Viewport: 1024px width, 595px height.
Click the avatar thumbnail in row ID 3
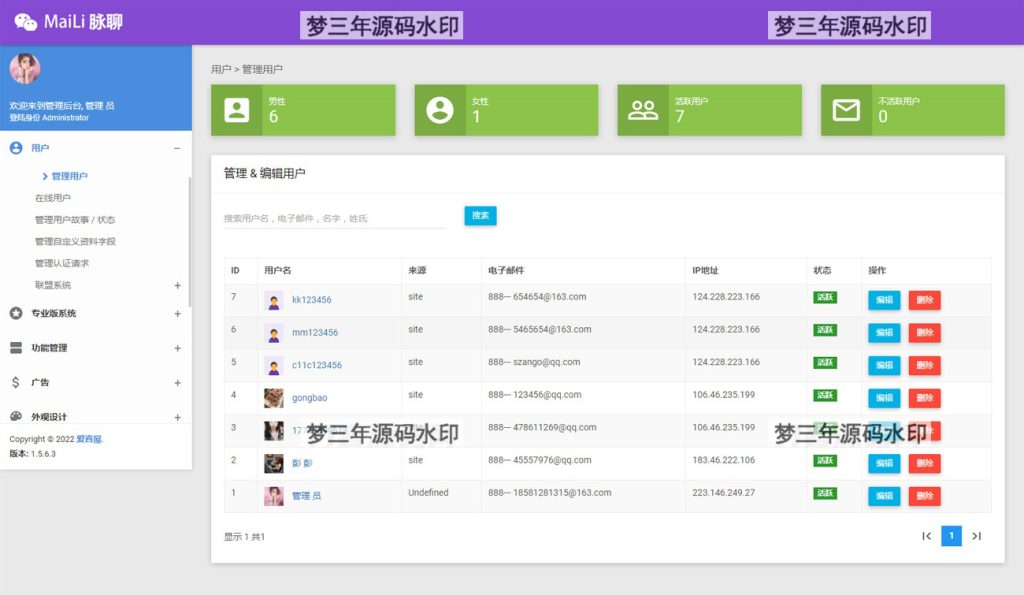tap(274, 431)
